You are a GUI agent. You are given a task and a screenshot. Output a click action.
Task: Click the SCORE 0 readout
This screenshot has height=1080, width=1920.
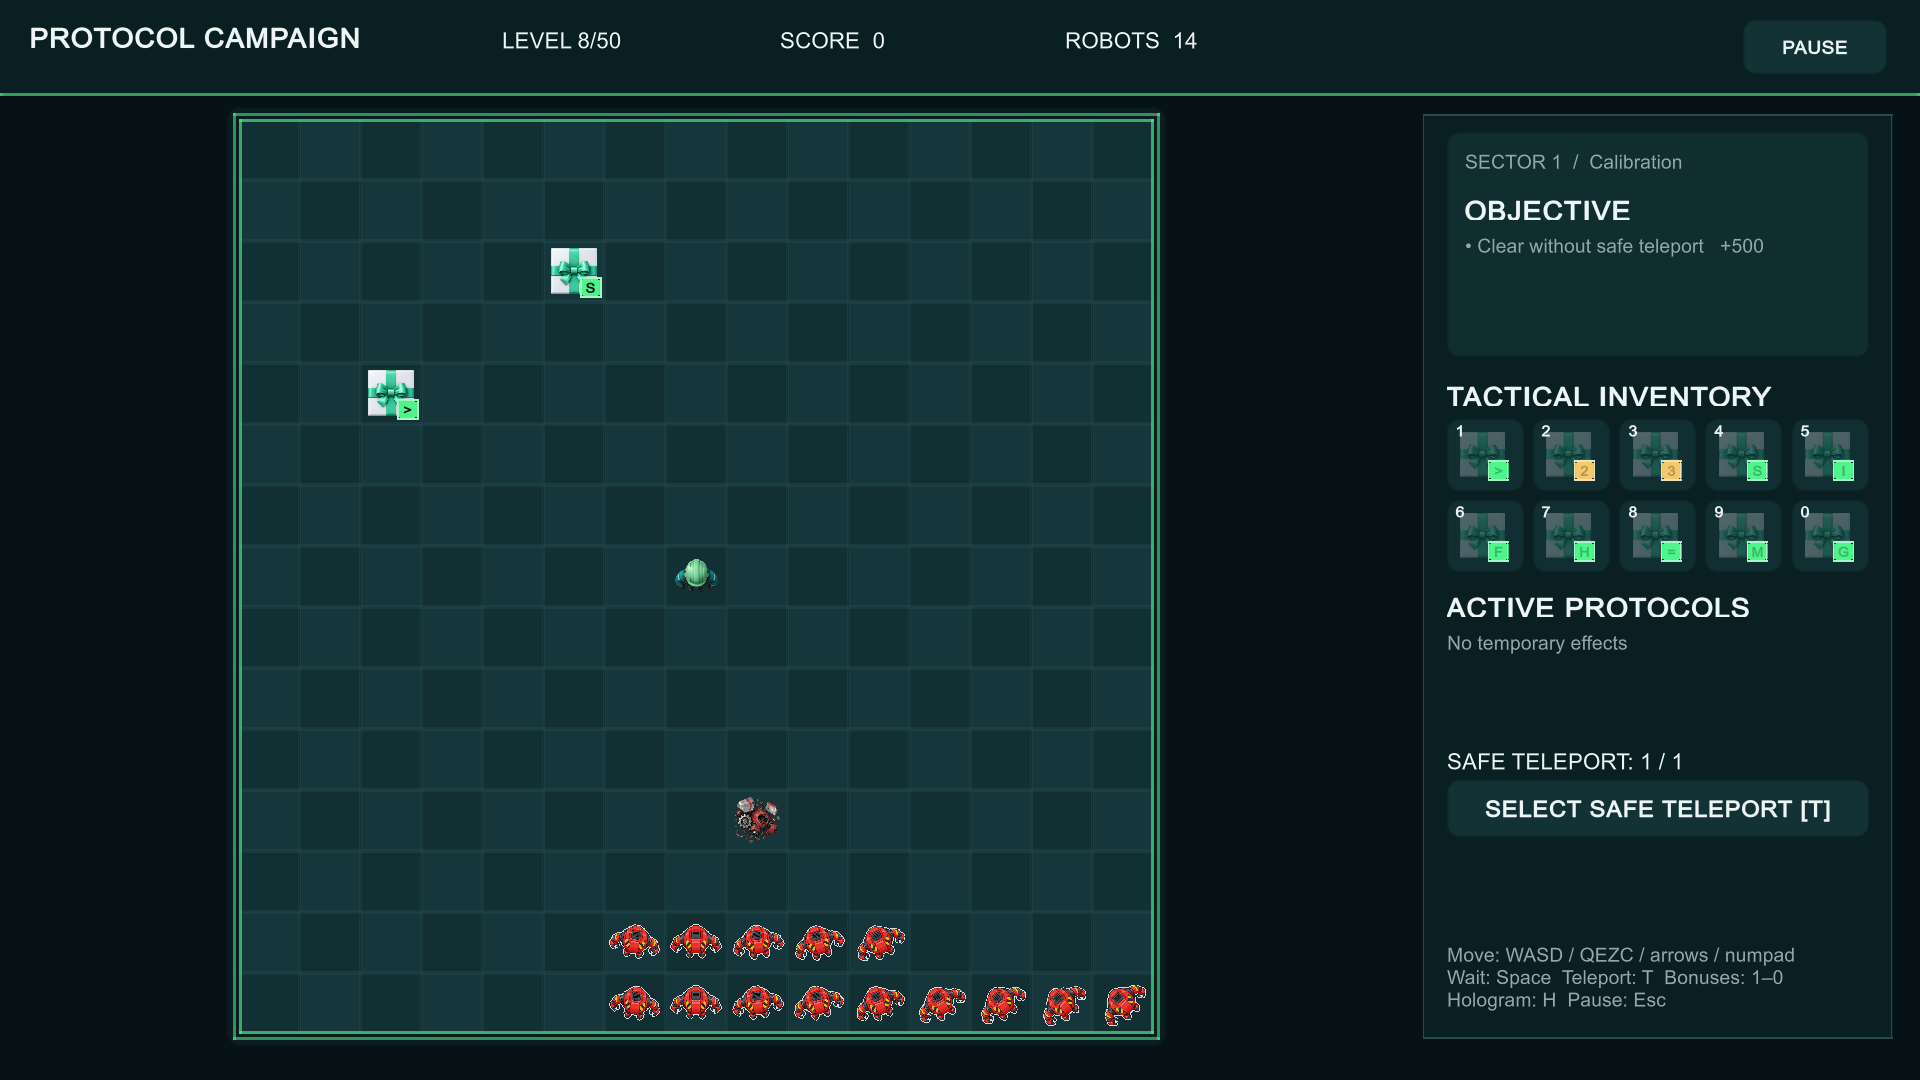[x=832, y=41]
